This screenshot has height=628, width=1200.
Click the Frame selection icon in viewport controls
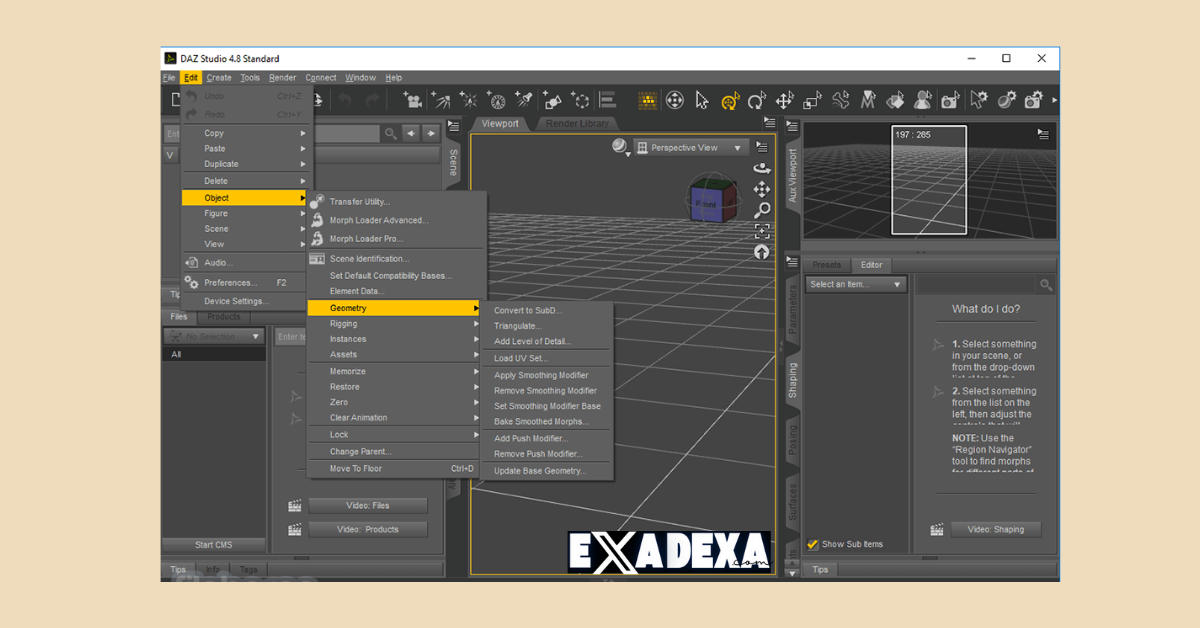761,230
